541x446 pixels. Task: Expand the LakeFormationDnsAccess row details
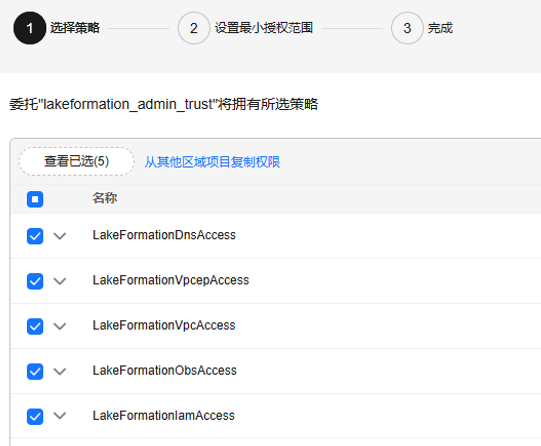(x=60, y=236)
